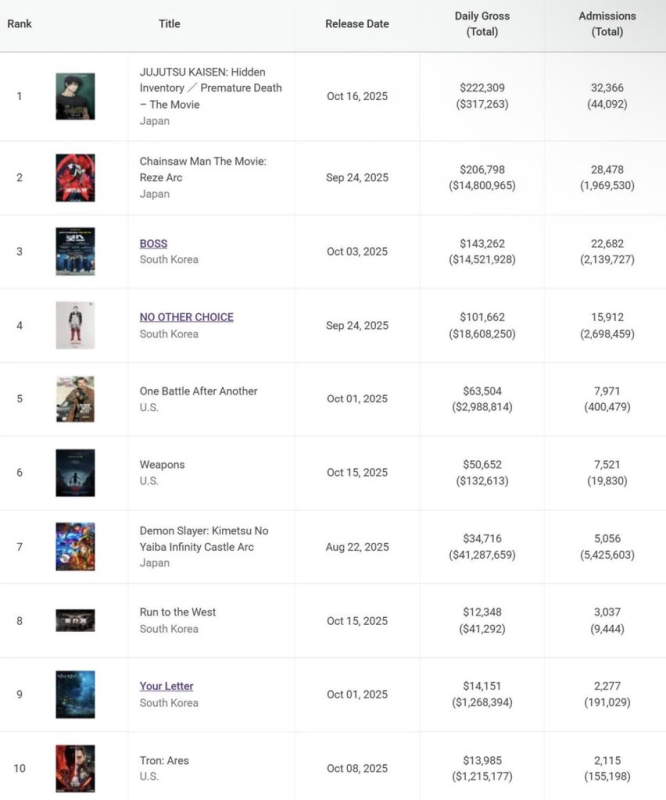Follow the NO OTHER CHOICE link
Image resolution: width=666 pixels, height=800 pixels.
pyautogui.click(x=186, y=317)
